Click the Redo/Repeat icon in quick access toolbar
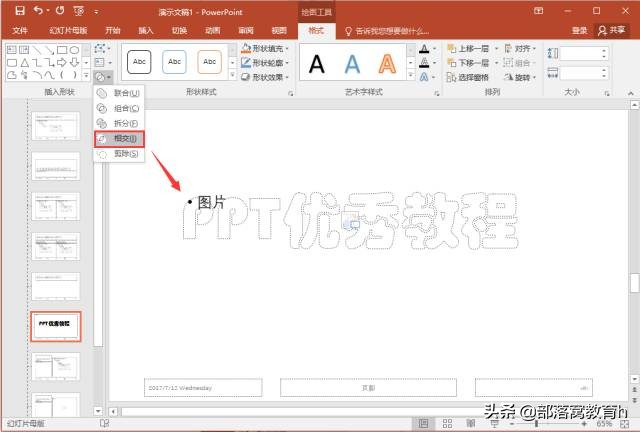640x432 pixels. pyautogui.click(x=60, y=11)
